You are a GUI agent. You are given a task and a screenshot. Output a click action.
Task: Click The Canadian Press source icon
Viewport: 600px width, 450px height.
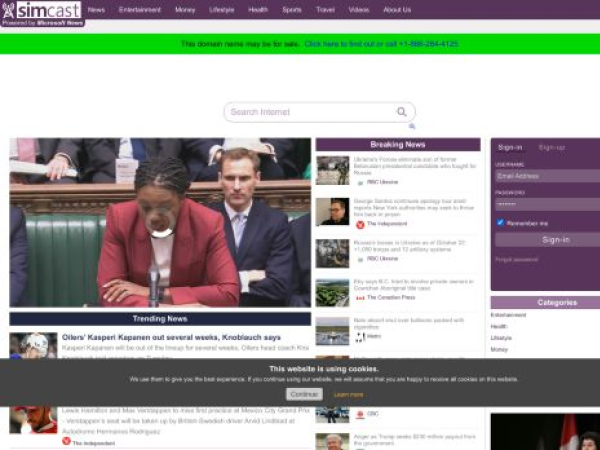tap(360, 297)
